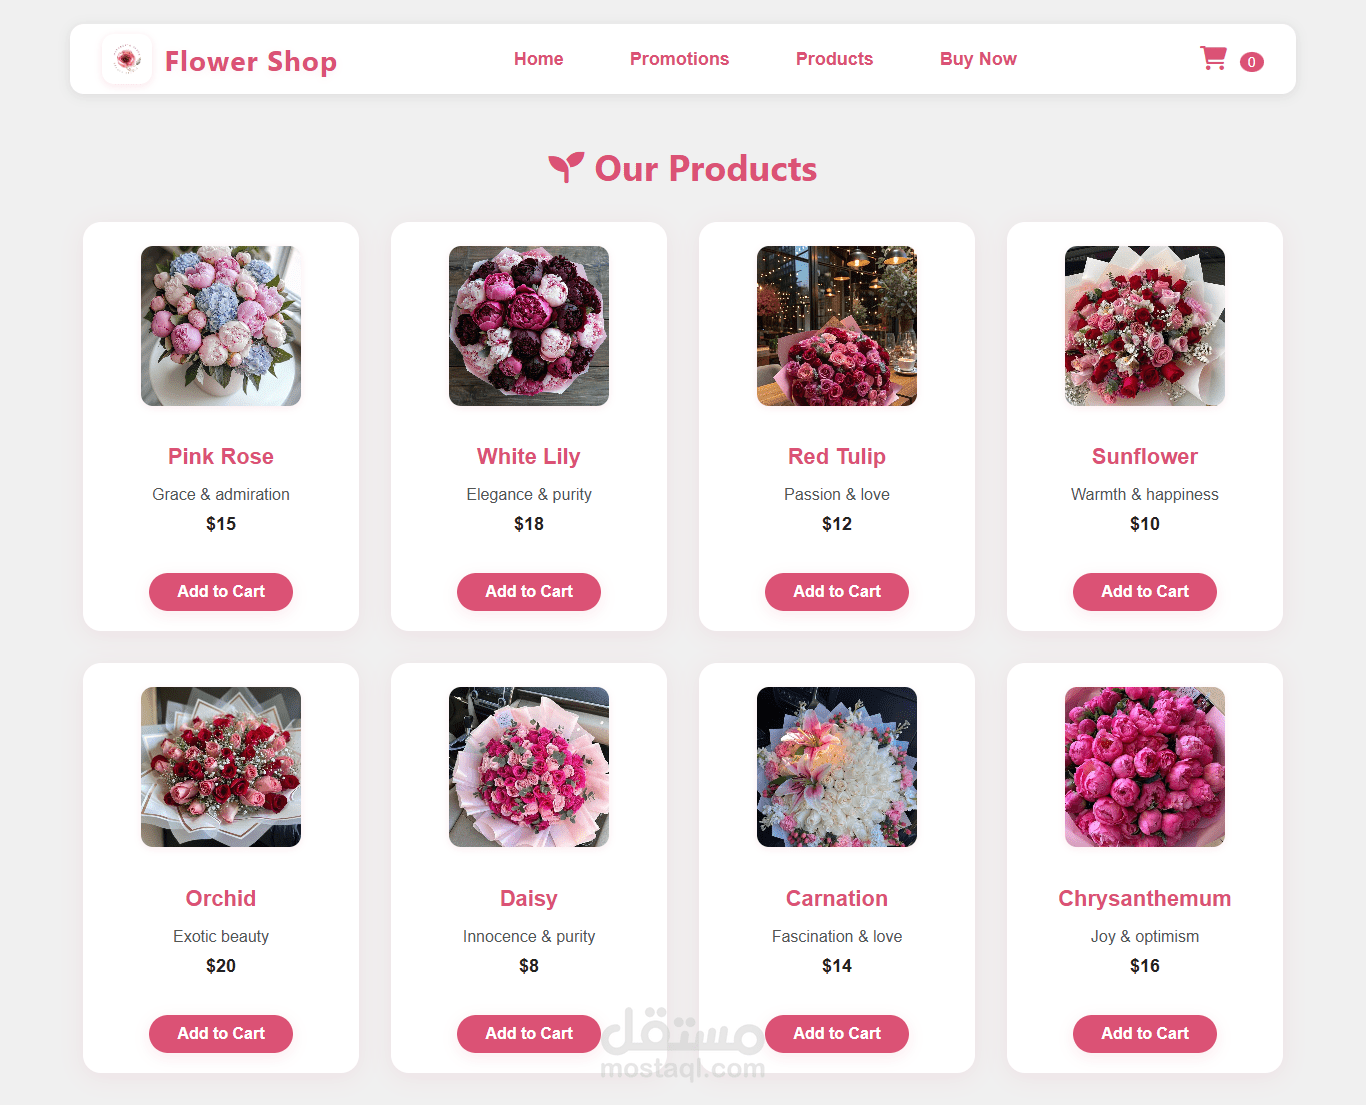1366x1105 pixels.
Task: Select Products in the navigation bar
Action: (x=834, y=59)
